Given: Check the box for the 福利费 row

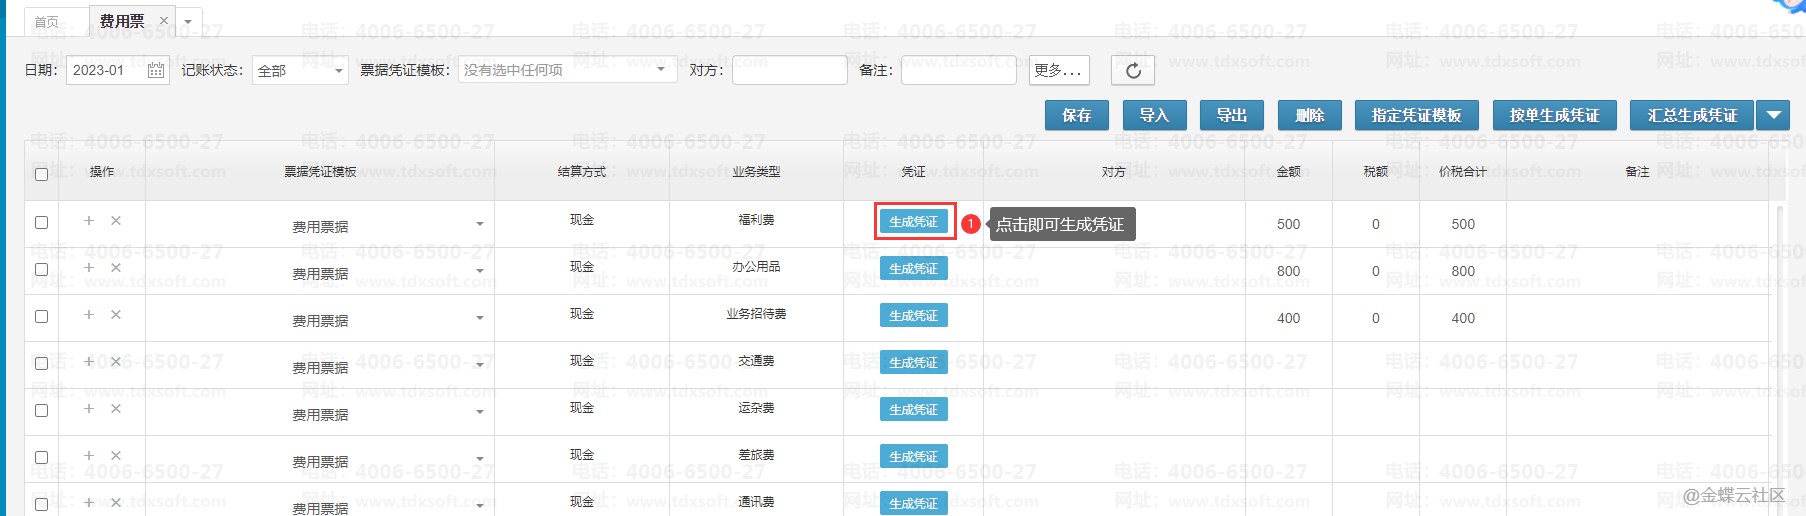Looking at the screenshot, I should pyautogui.click(x=41, y=223).
